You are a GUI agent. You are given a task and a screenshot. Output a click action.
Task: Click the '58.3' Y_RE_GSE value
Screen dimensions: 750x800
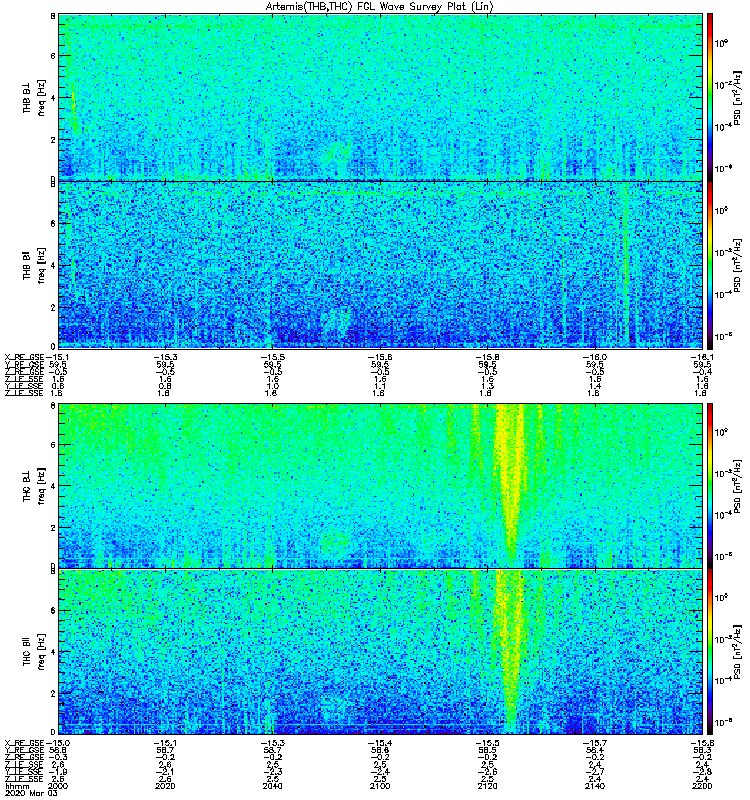tap(702, 750)
